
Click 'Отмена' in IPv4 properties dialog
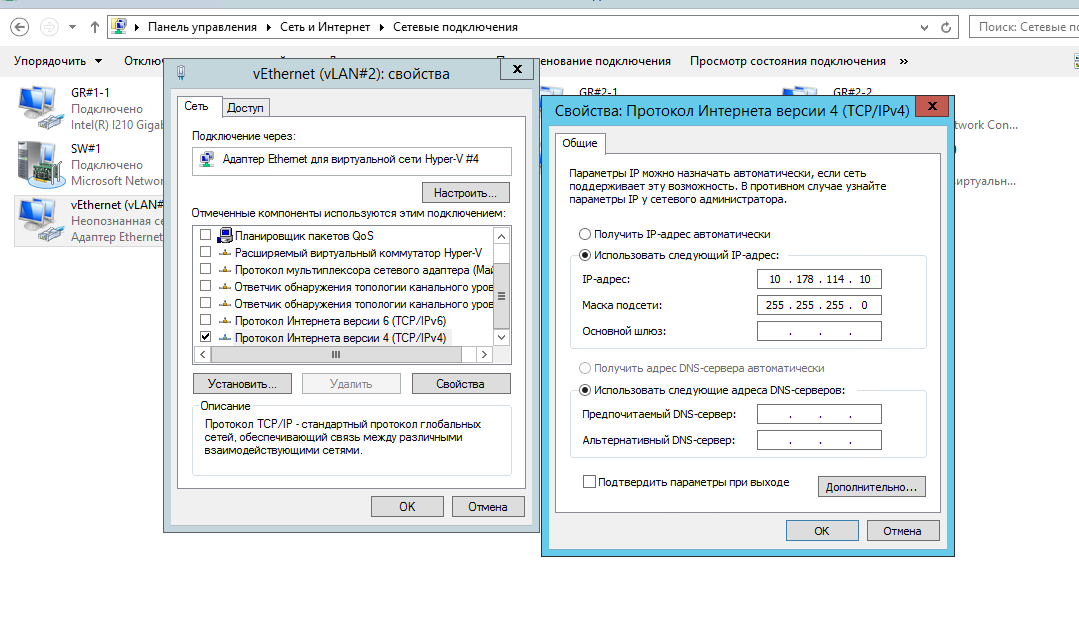[x=902, y=531]
